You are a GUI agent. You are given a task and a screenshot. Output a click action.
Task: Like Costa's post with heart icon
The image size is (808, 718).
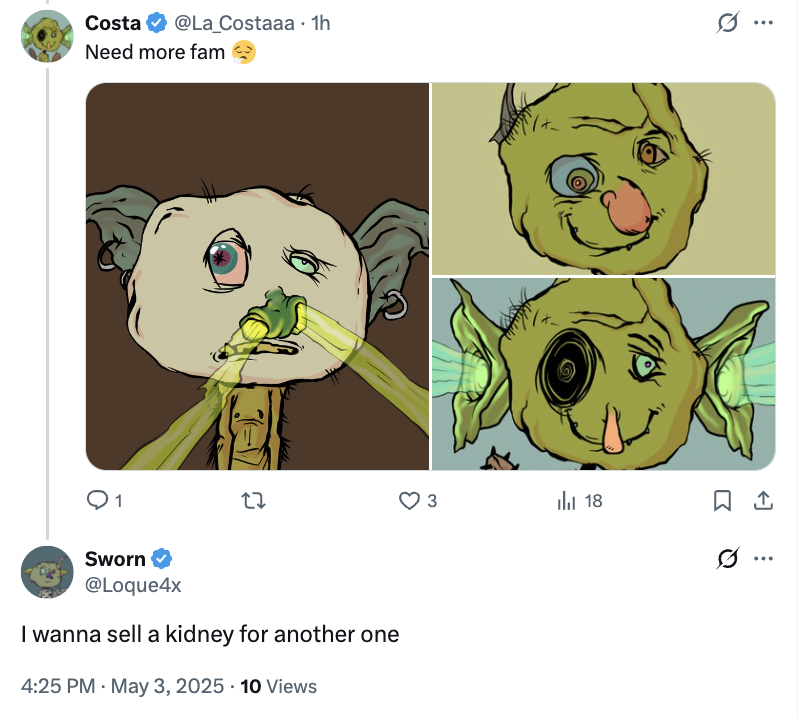pos(409,500)
